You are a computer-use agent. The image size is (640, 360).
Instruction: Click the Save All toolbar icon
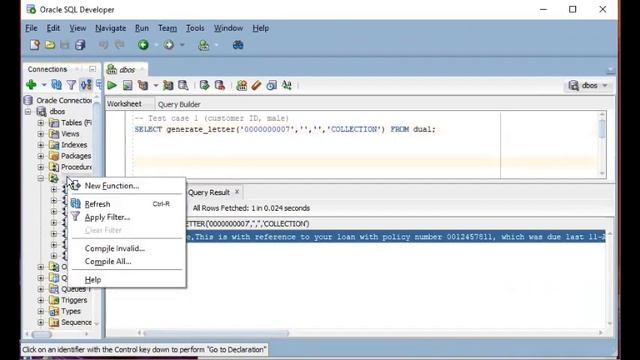(x=80, y=45)
